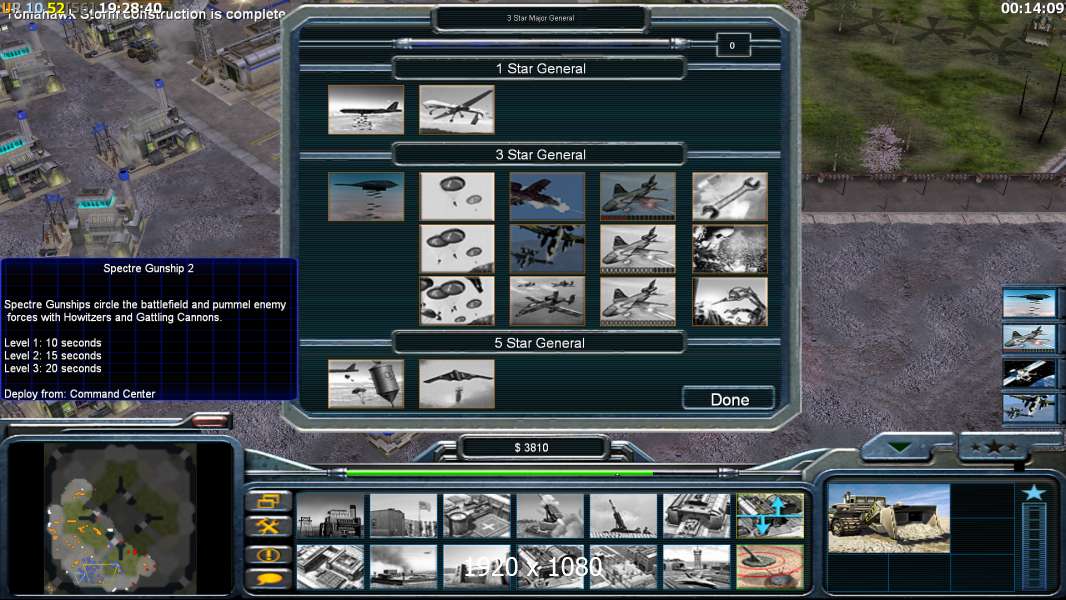Build the fire base cannon defense
The image size is (1066, 600).
[x=623, y=516]
